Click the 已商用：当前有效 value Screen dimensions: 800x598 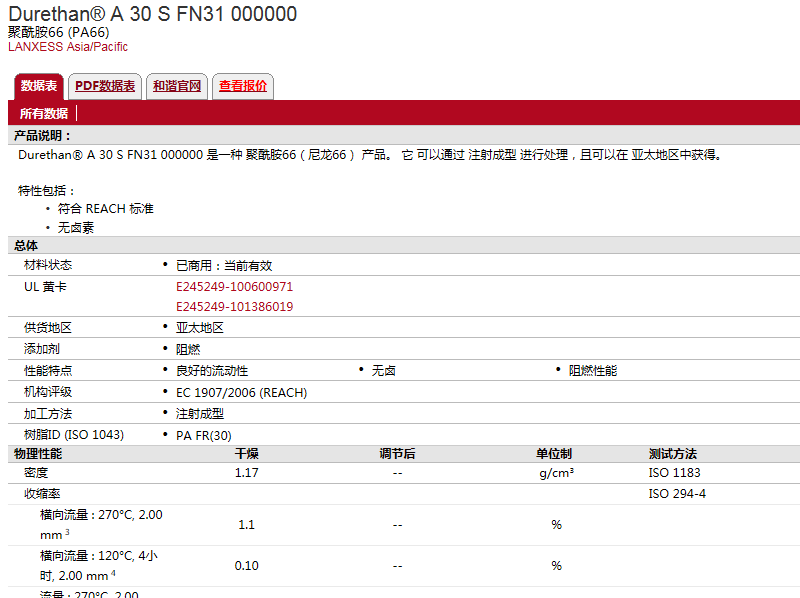coord(224,266)
